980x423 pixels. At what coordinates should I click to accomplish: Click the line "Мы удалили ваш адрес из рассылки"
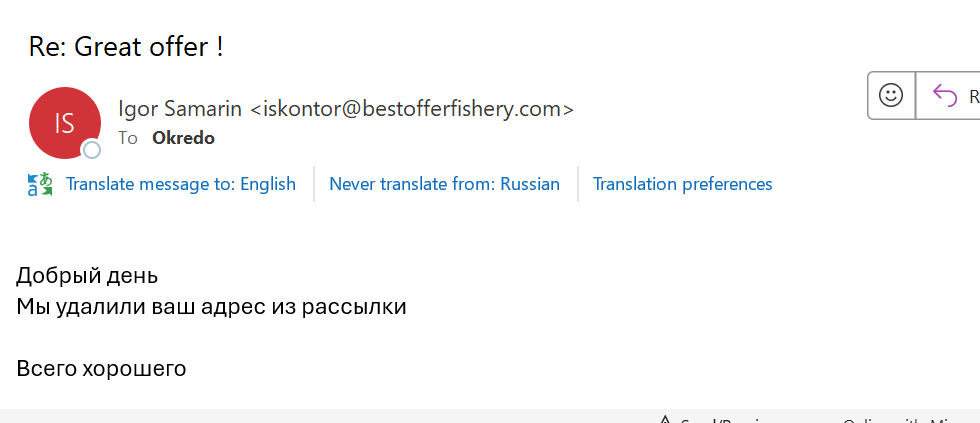[211, 306]
